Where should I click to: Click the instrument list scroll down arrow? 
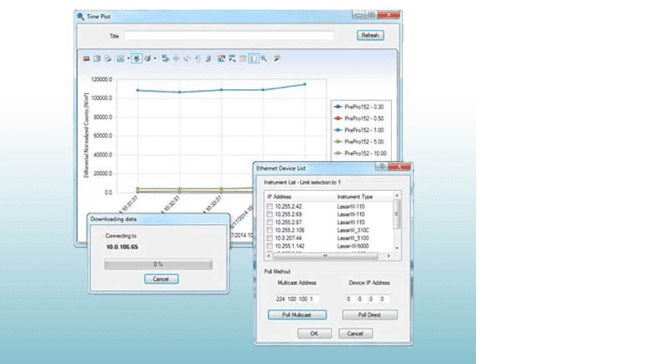pyautogui.click(x=397, y=248)
